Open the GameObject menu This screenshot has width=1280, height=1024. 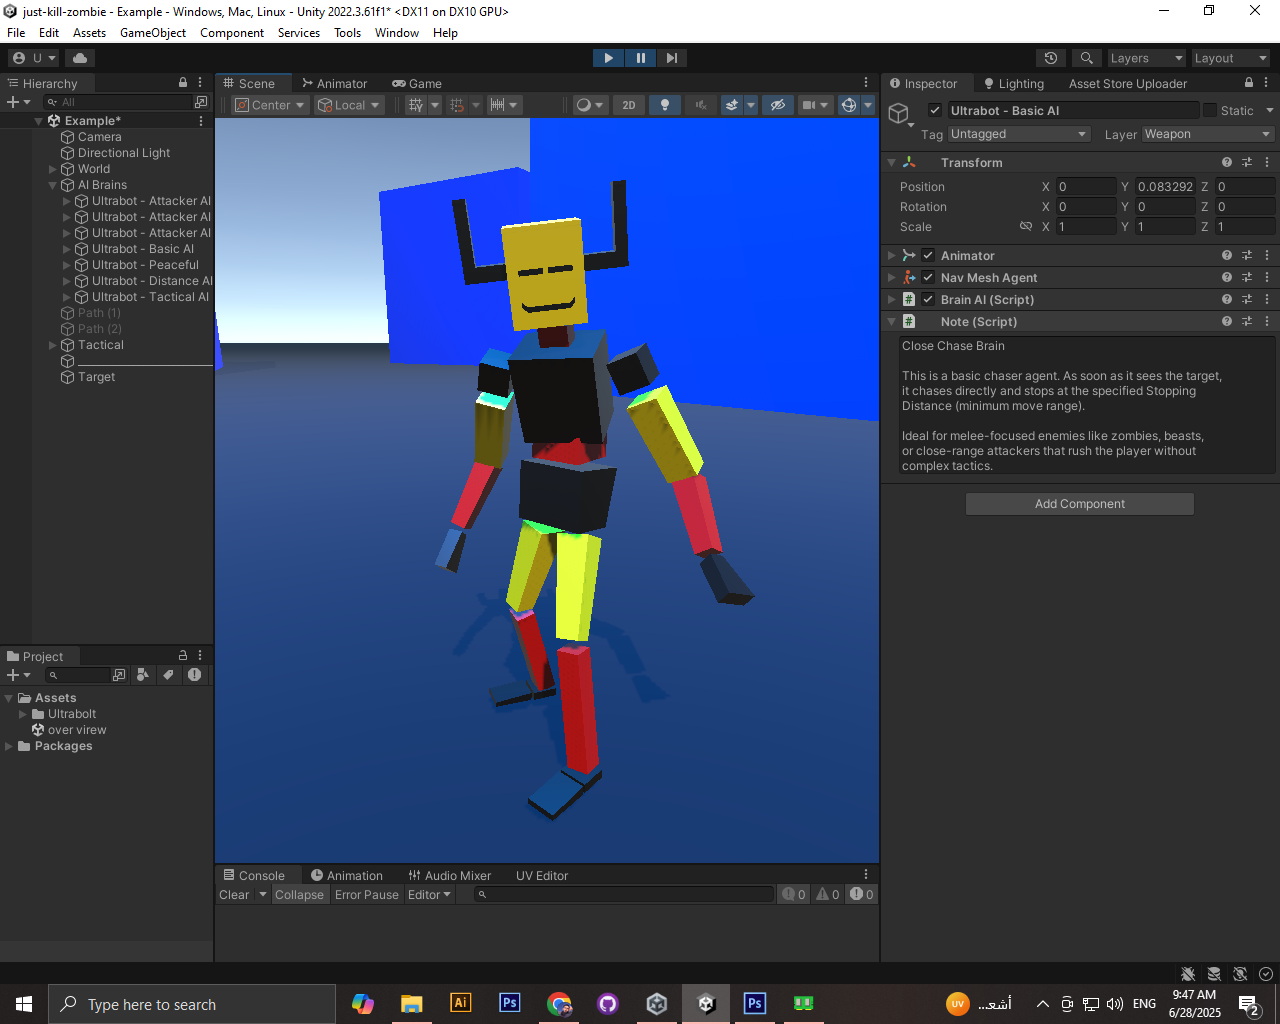pyautogui.click(x=153, y=33)
